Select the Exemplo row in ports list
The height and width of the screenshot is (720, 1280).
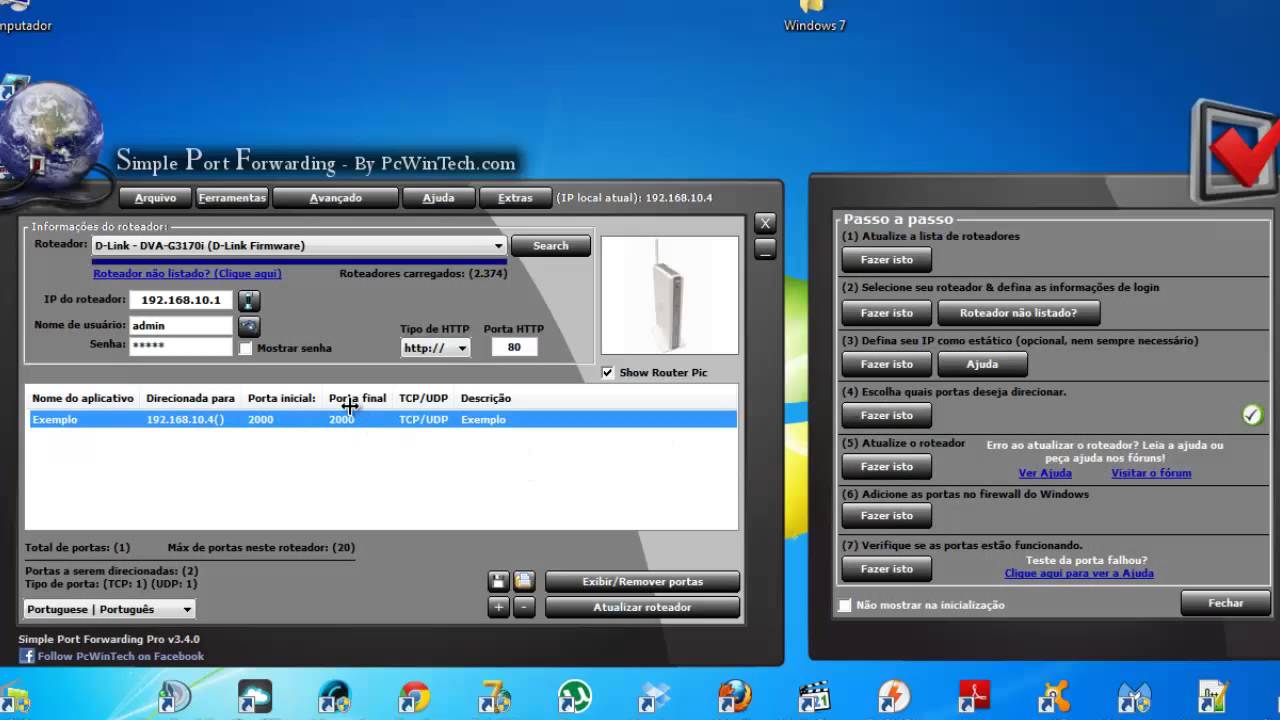pyautogui.click(x=382, y=420)
